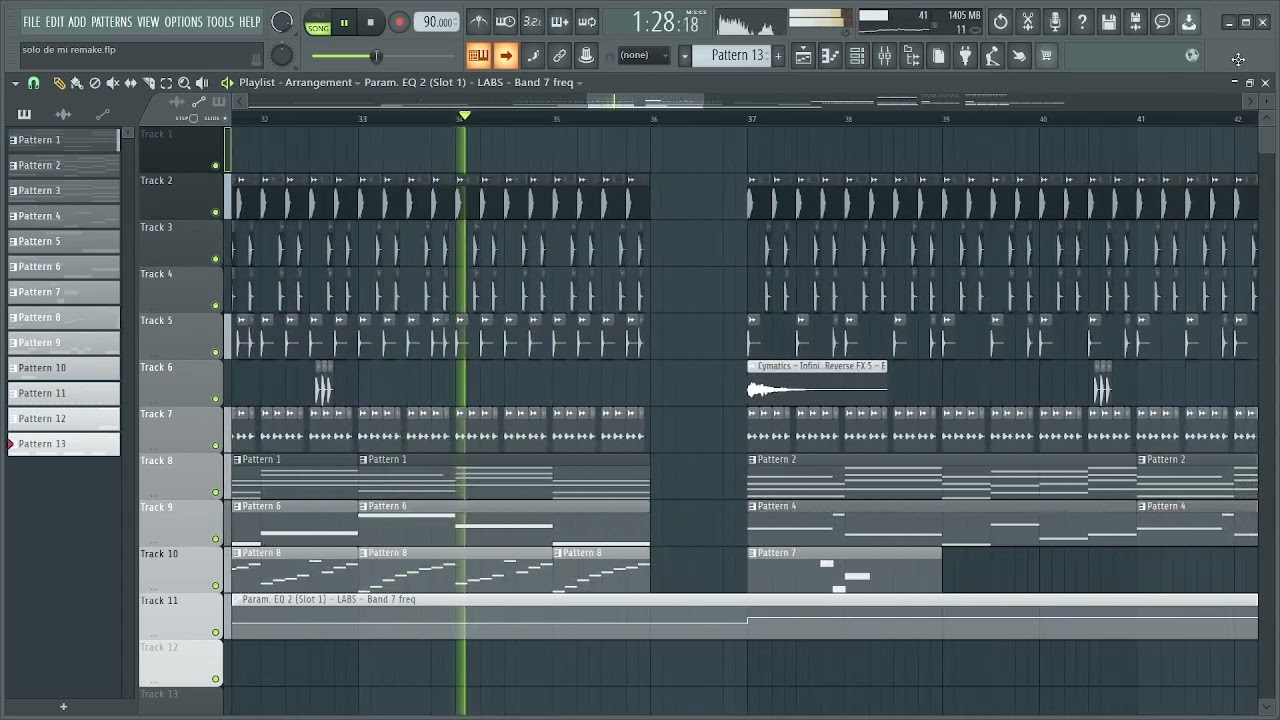Select the playlist Paint brush tool
Image resolution: width=1280 pixels, height=720 pixels.
77,83
